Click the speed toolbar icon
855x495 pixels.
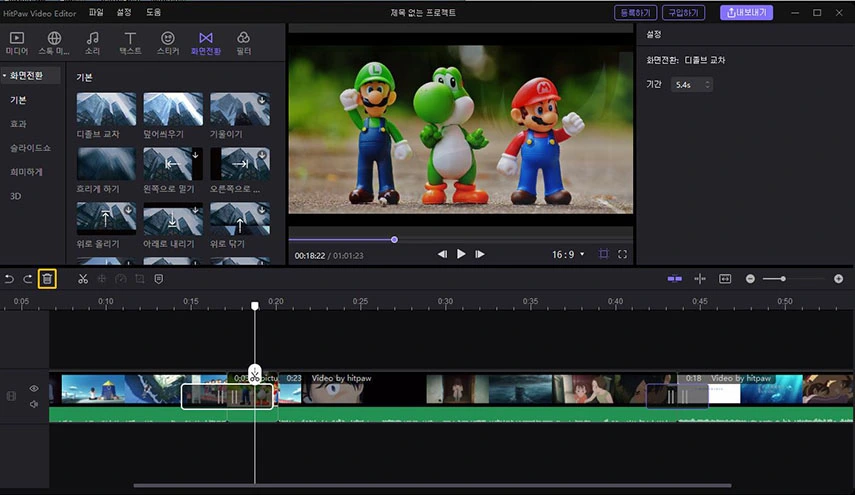coord(121,279)
